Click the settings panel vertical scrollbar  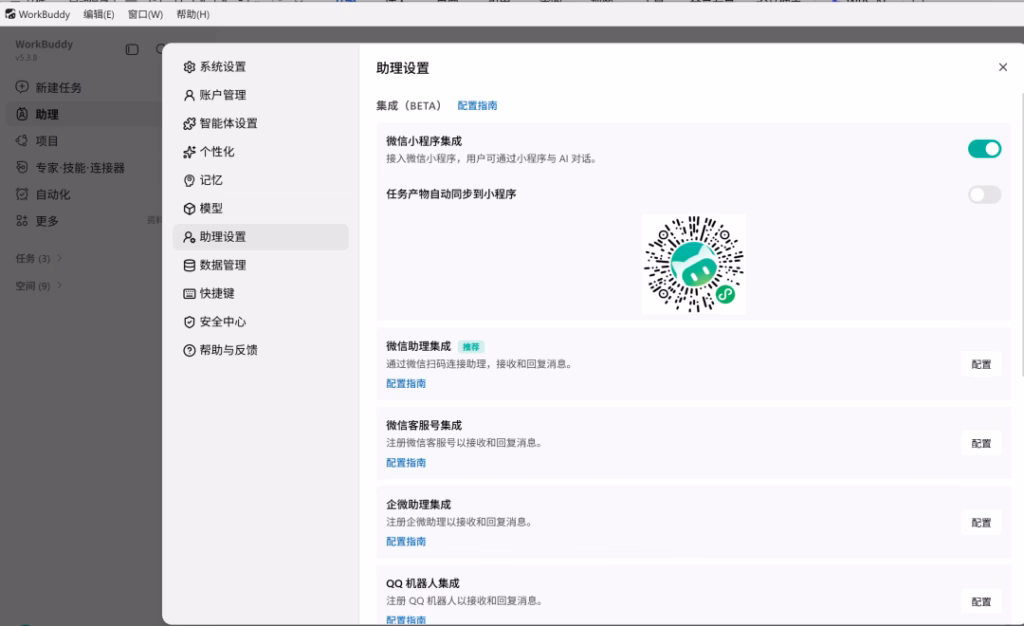(1022, 235)
